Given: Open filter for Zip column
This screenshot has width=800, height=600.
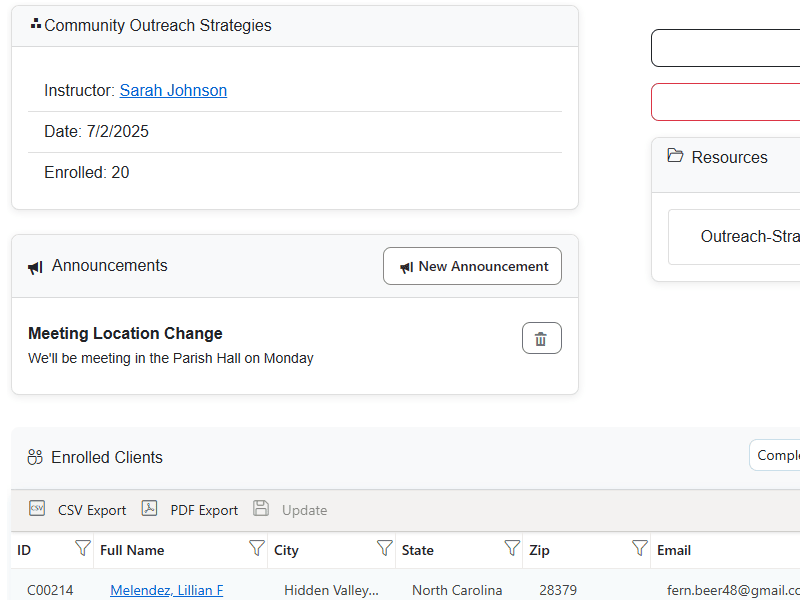Looking at the screenshot, I should point(640,548).
